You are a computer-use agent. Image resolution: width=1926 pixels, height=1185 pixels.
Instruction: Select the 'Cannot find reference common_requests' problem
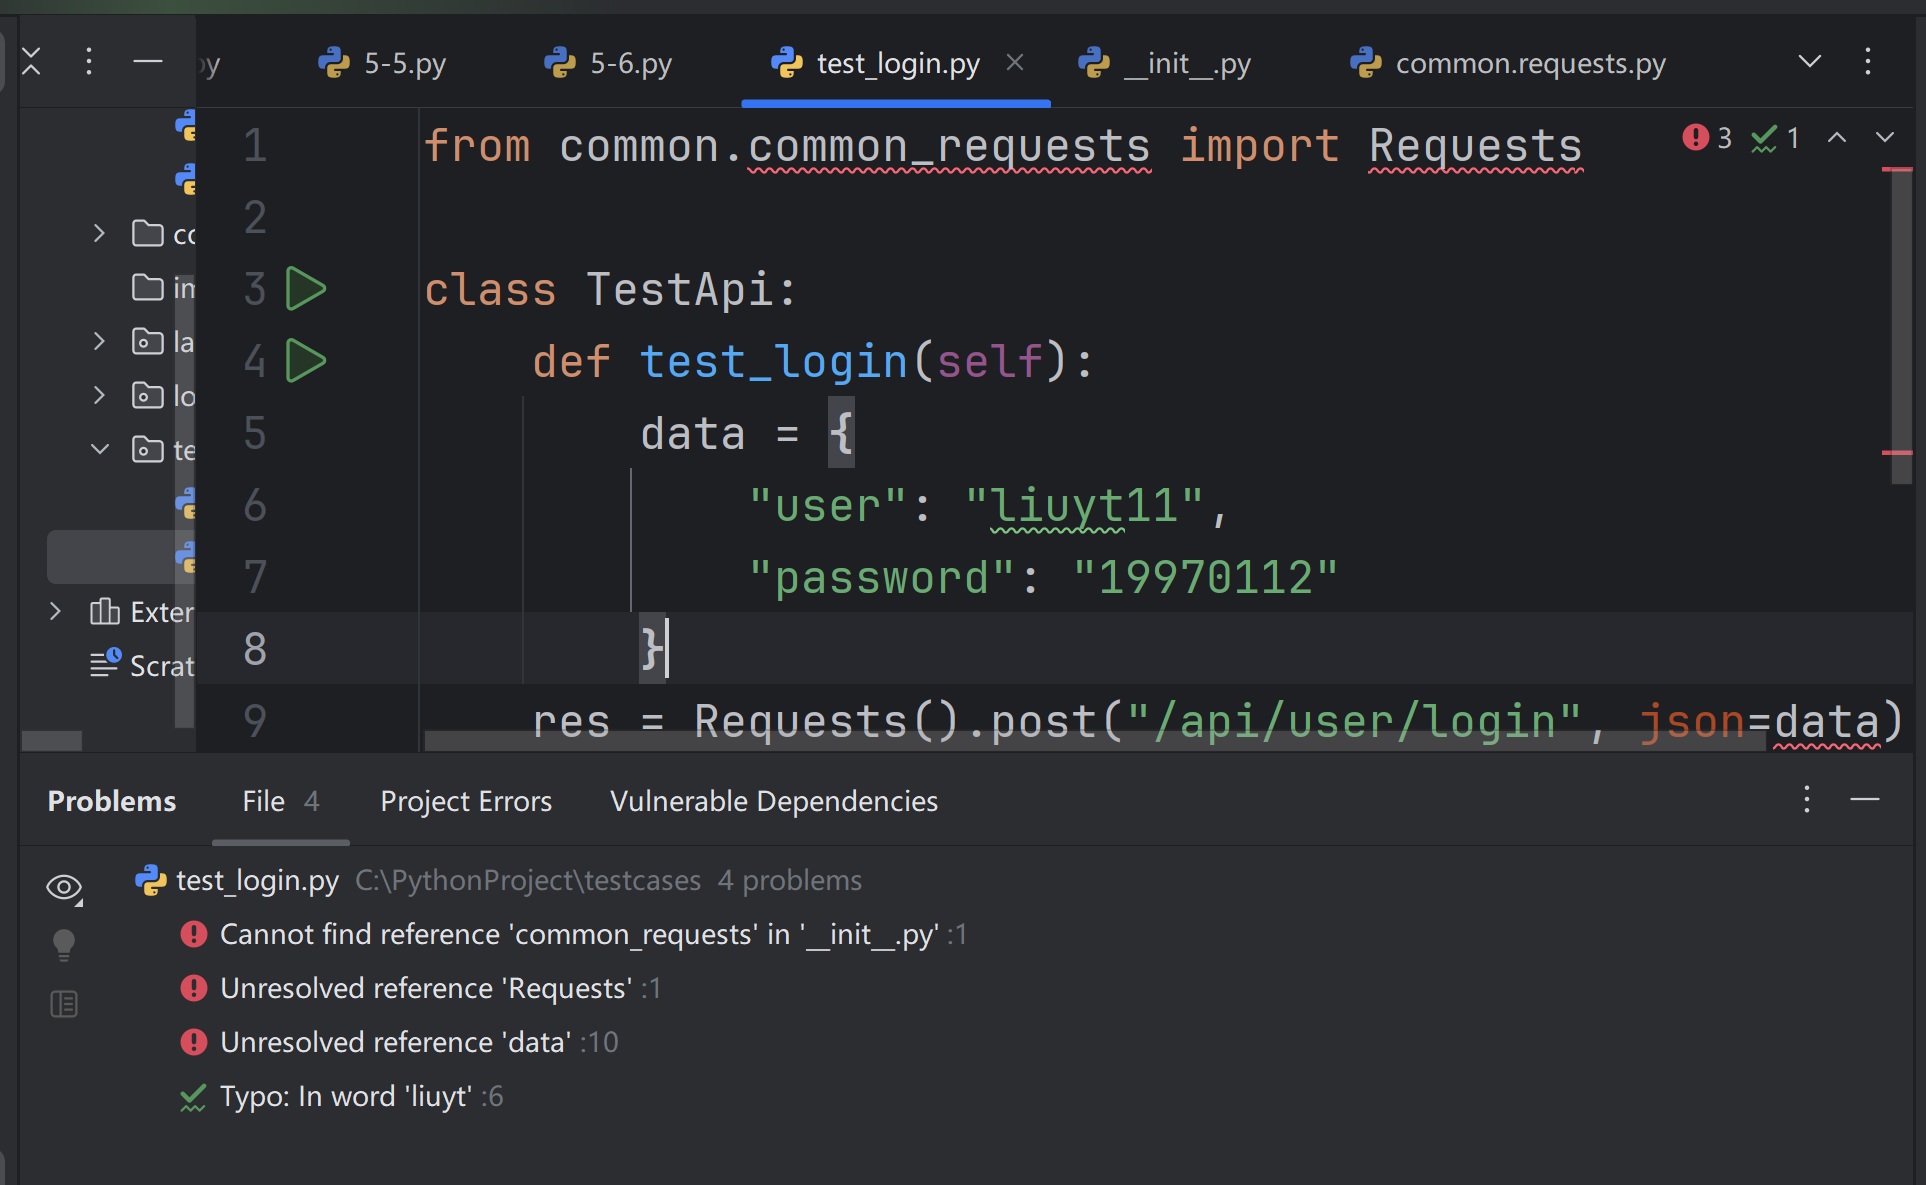(x=578, y=934)
